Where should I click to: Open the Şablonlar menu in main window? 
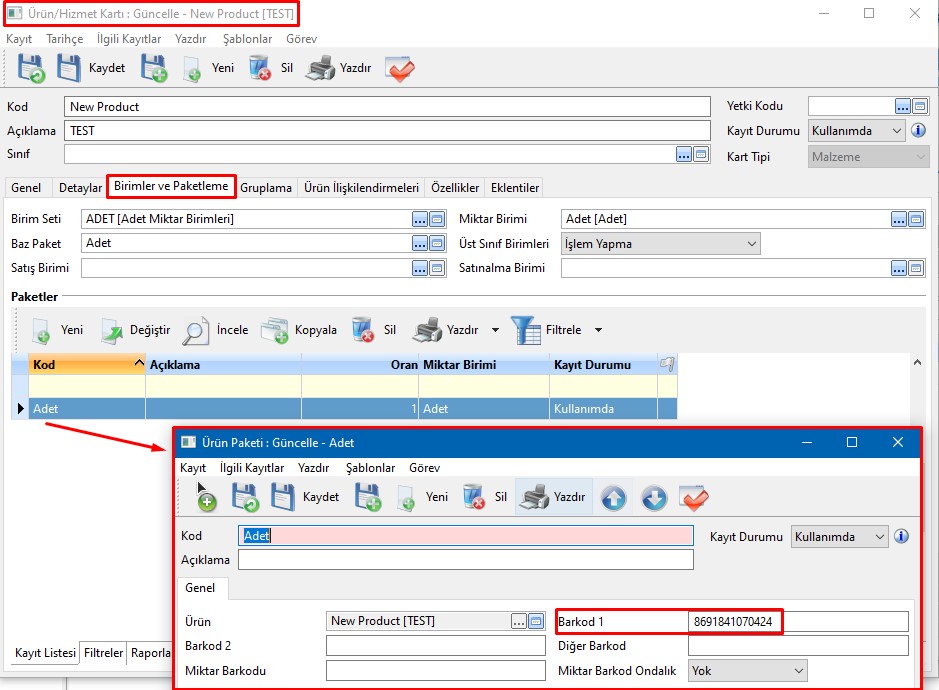tap(247, 39)
